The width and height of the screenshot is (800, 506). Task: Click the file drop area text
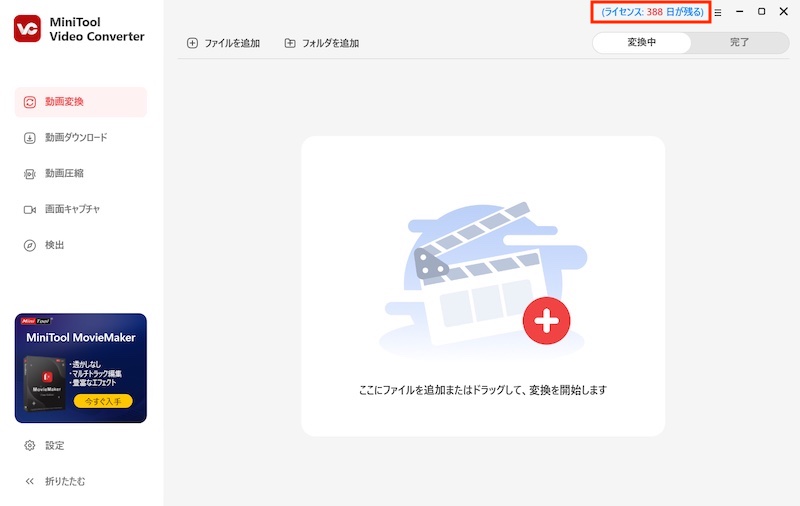(483, 390)
